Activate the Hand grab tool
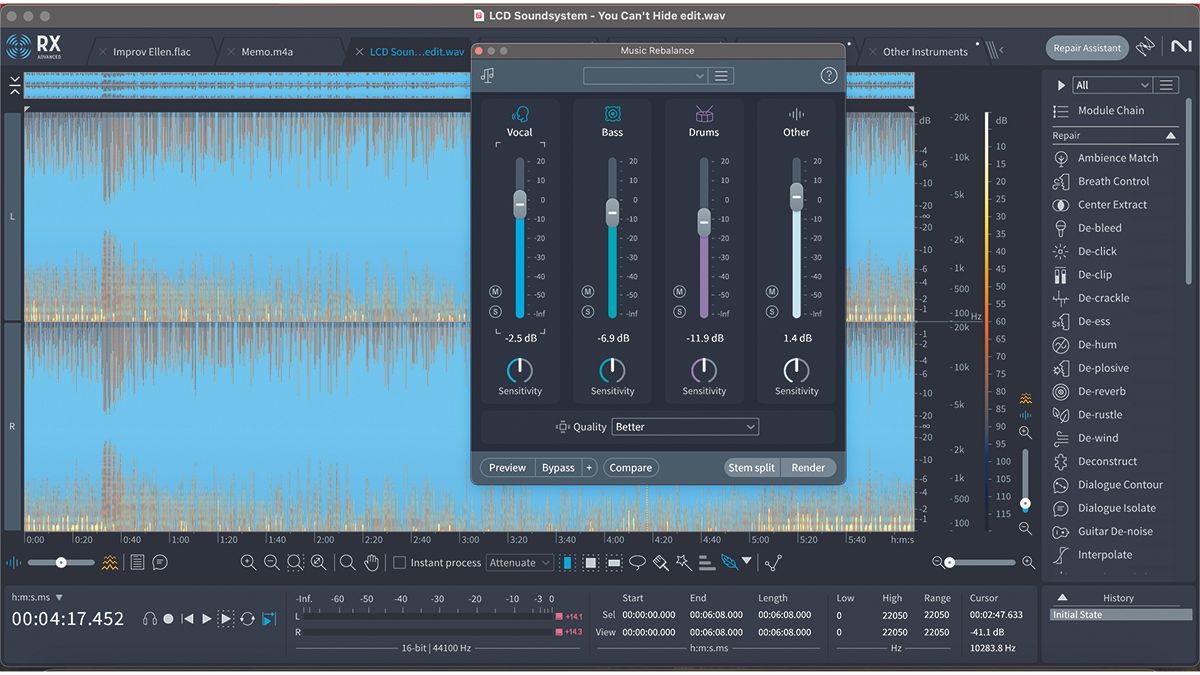Screen dimensions: 1200x675 [371, 562]
